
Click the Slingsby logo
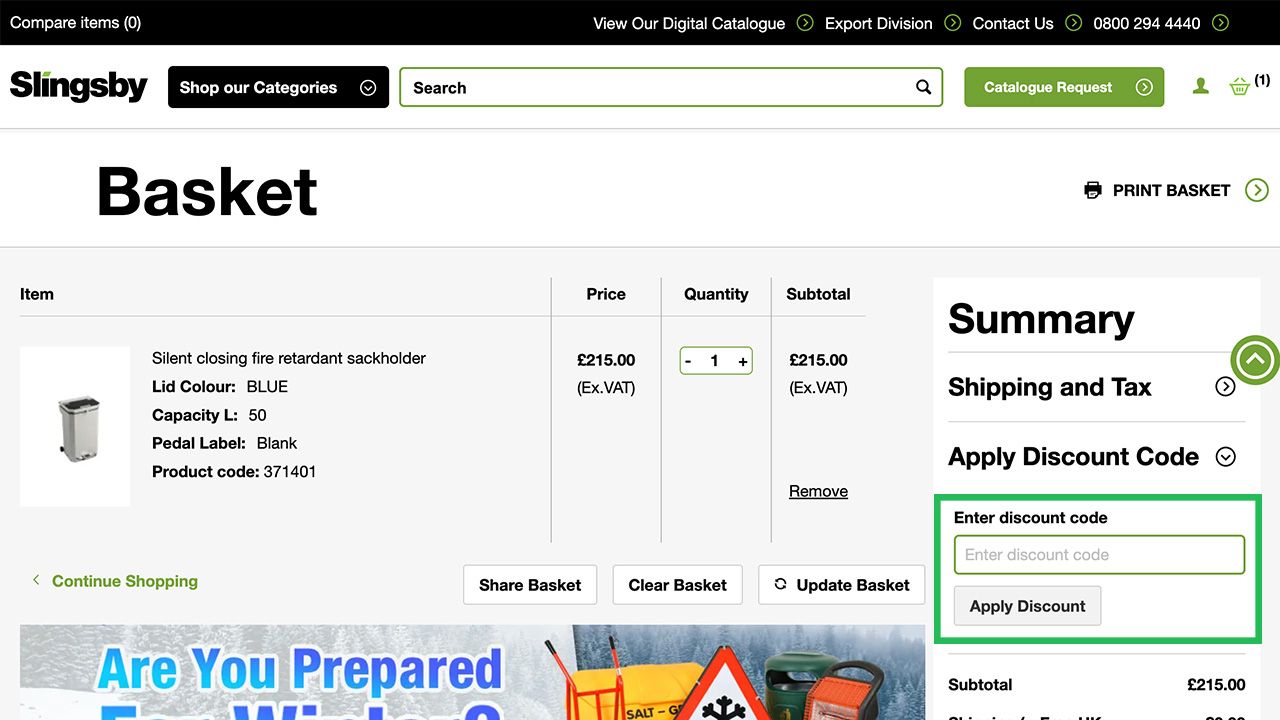pos(79,86)
